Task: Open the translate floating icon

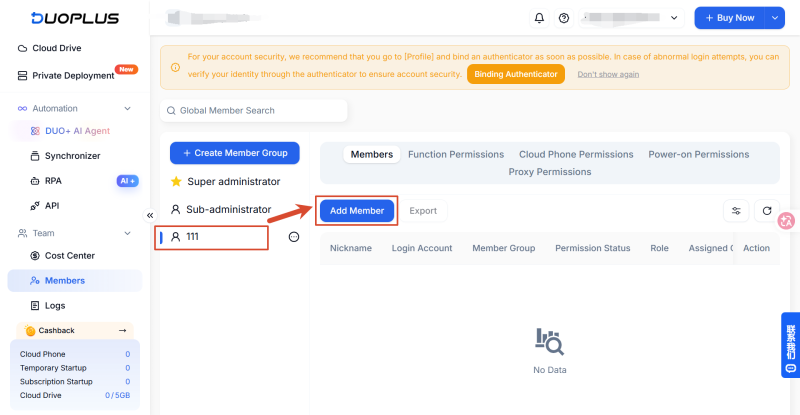Action: point(786,221)
